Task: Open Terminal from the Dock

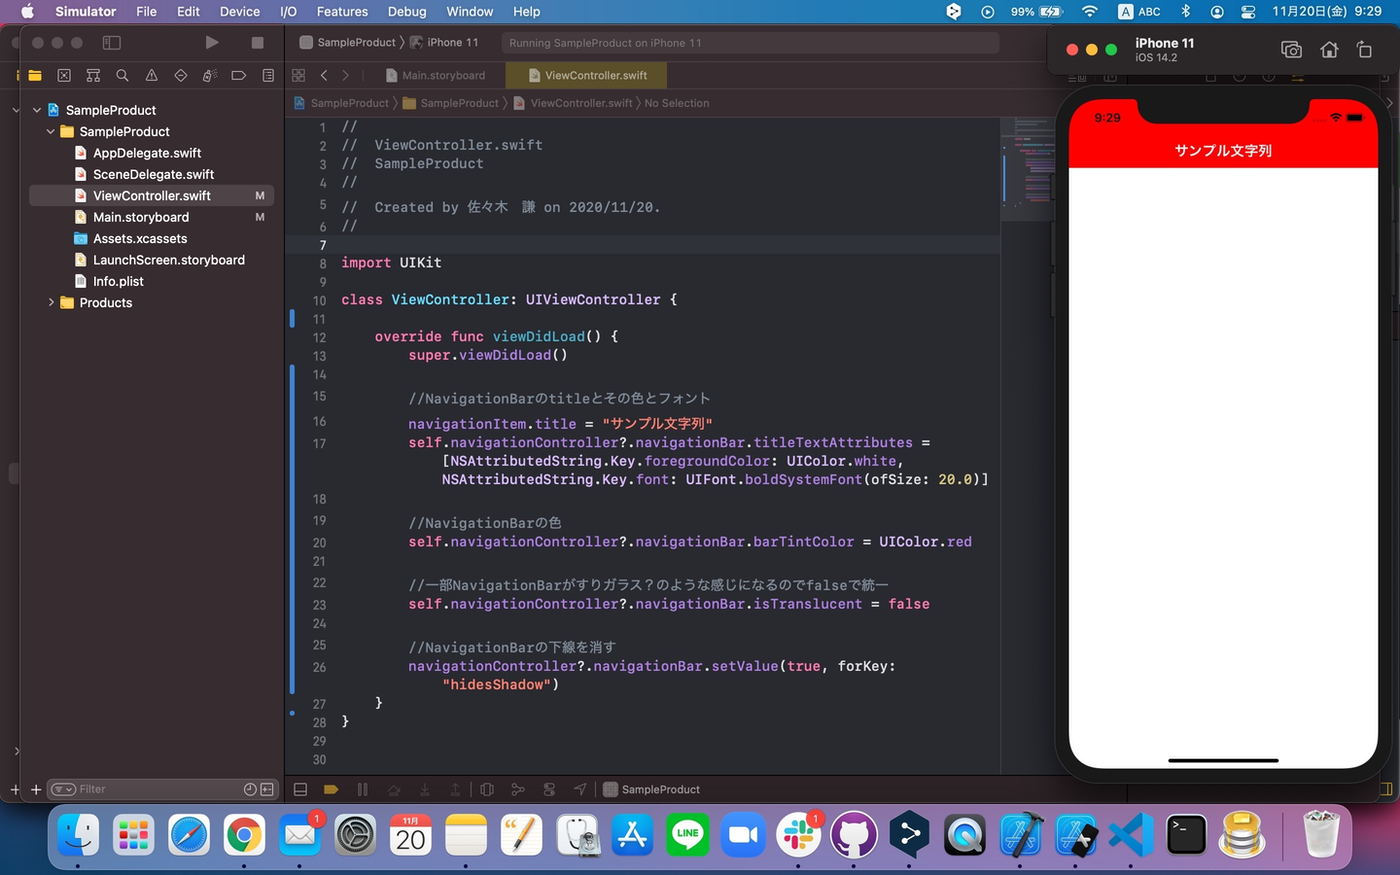Action: pos(1186,835)
